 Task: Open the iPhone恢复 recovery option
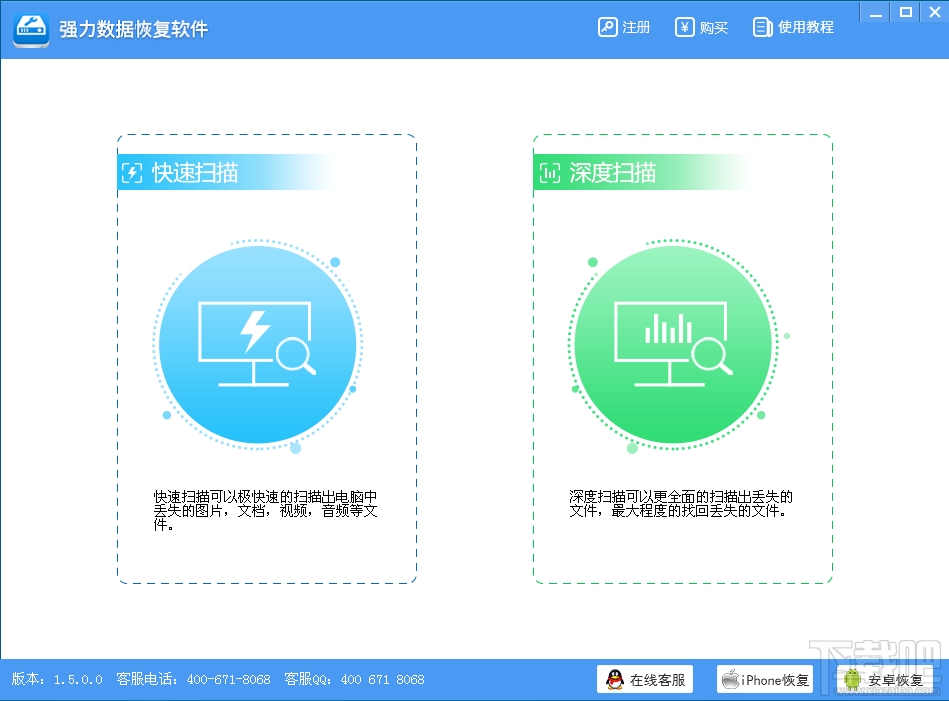coord(765,679)
